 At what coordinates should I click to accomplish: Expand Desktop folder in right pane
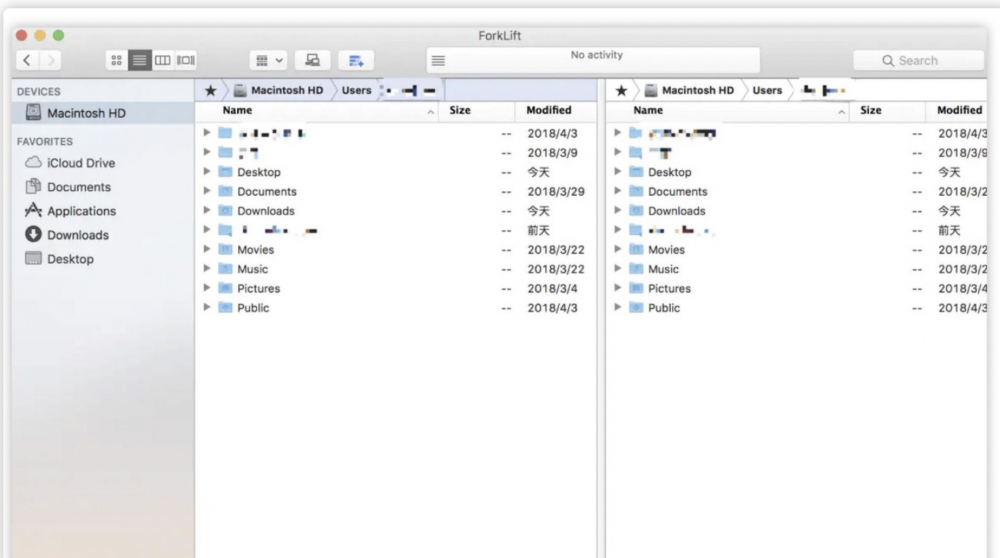(x=617, y=172)
